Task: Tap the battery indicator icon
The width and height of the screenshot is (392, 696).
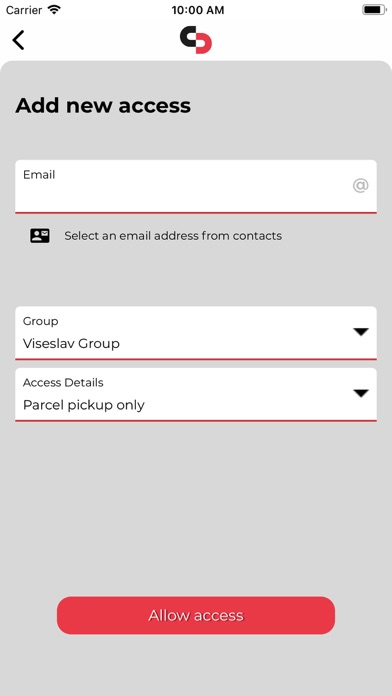Action: point(374,10)
